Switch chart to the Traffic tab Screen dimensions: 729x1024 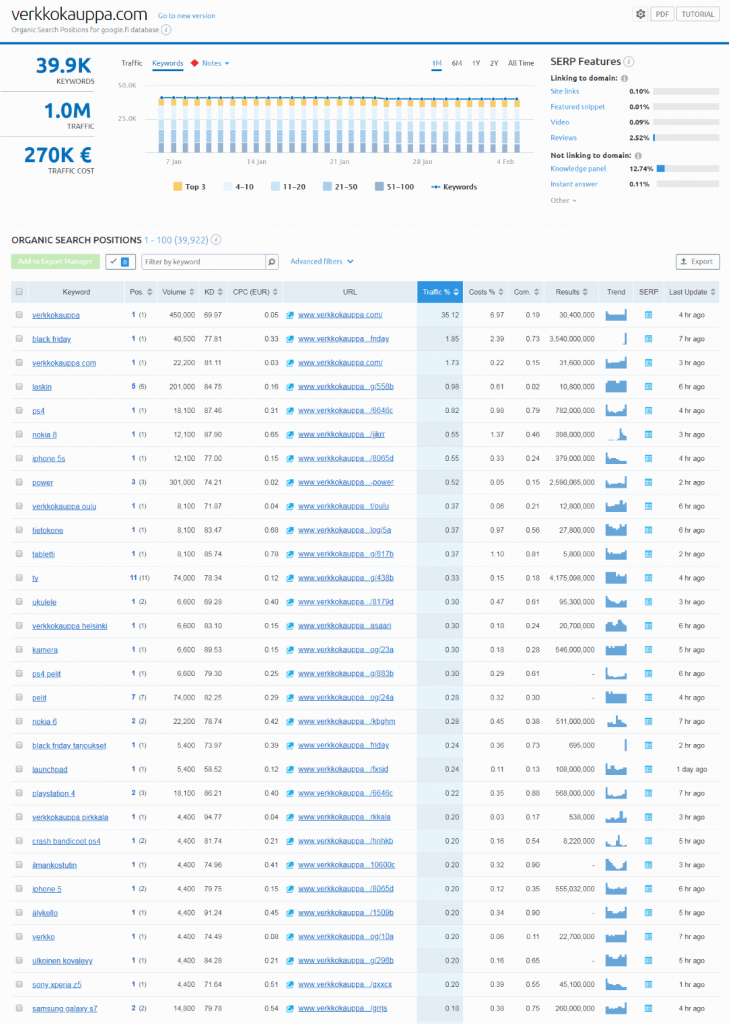(131, 63)
